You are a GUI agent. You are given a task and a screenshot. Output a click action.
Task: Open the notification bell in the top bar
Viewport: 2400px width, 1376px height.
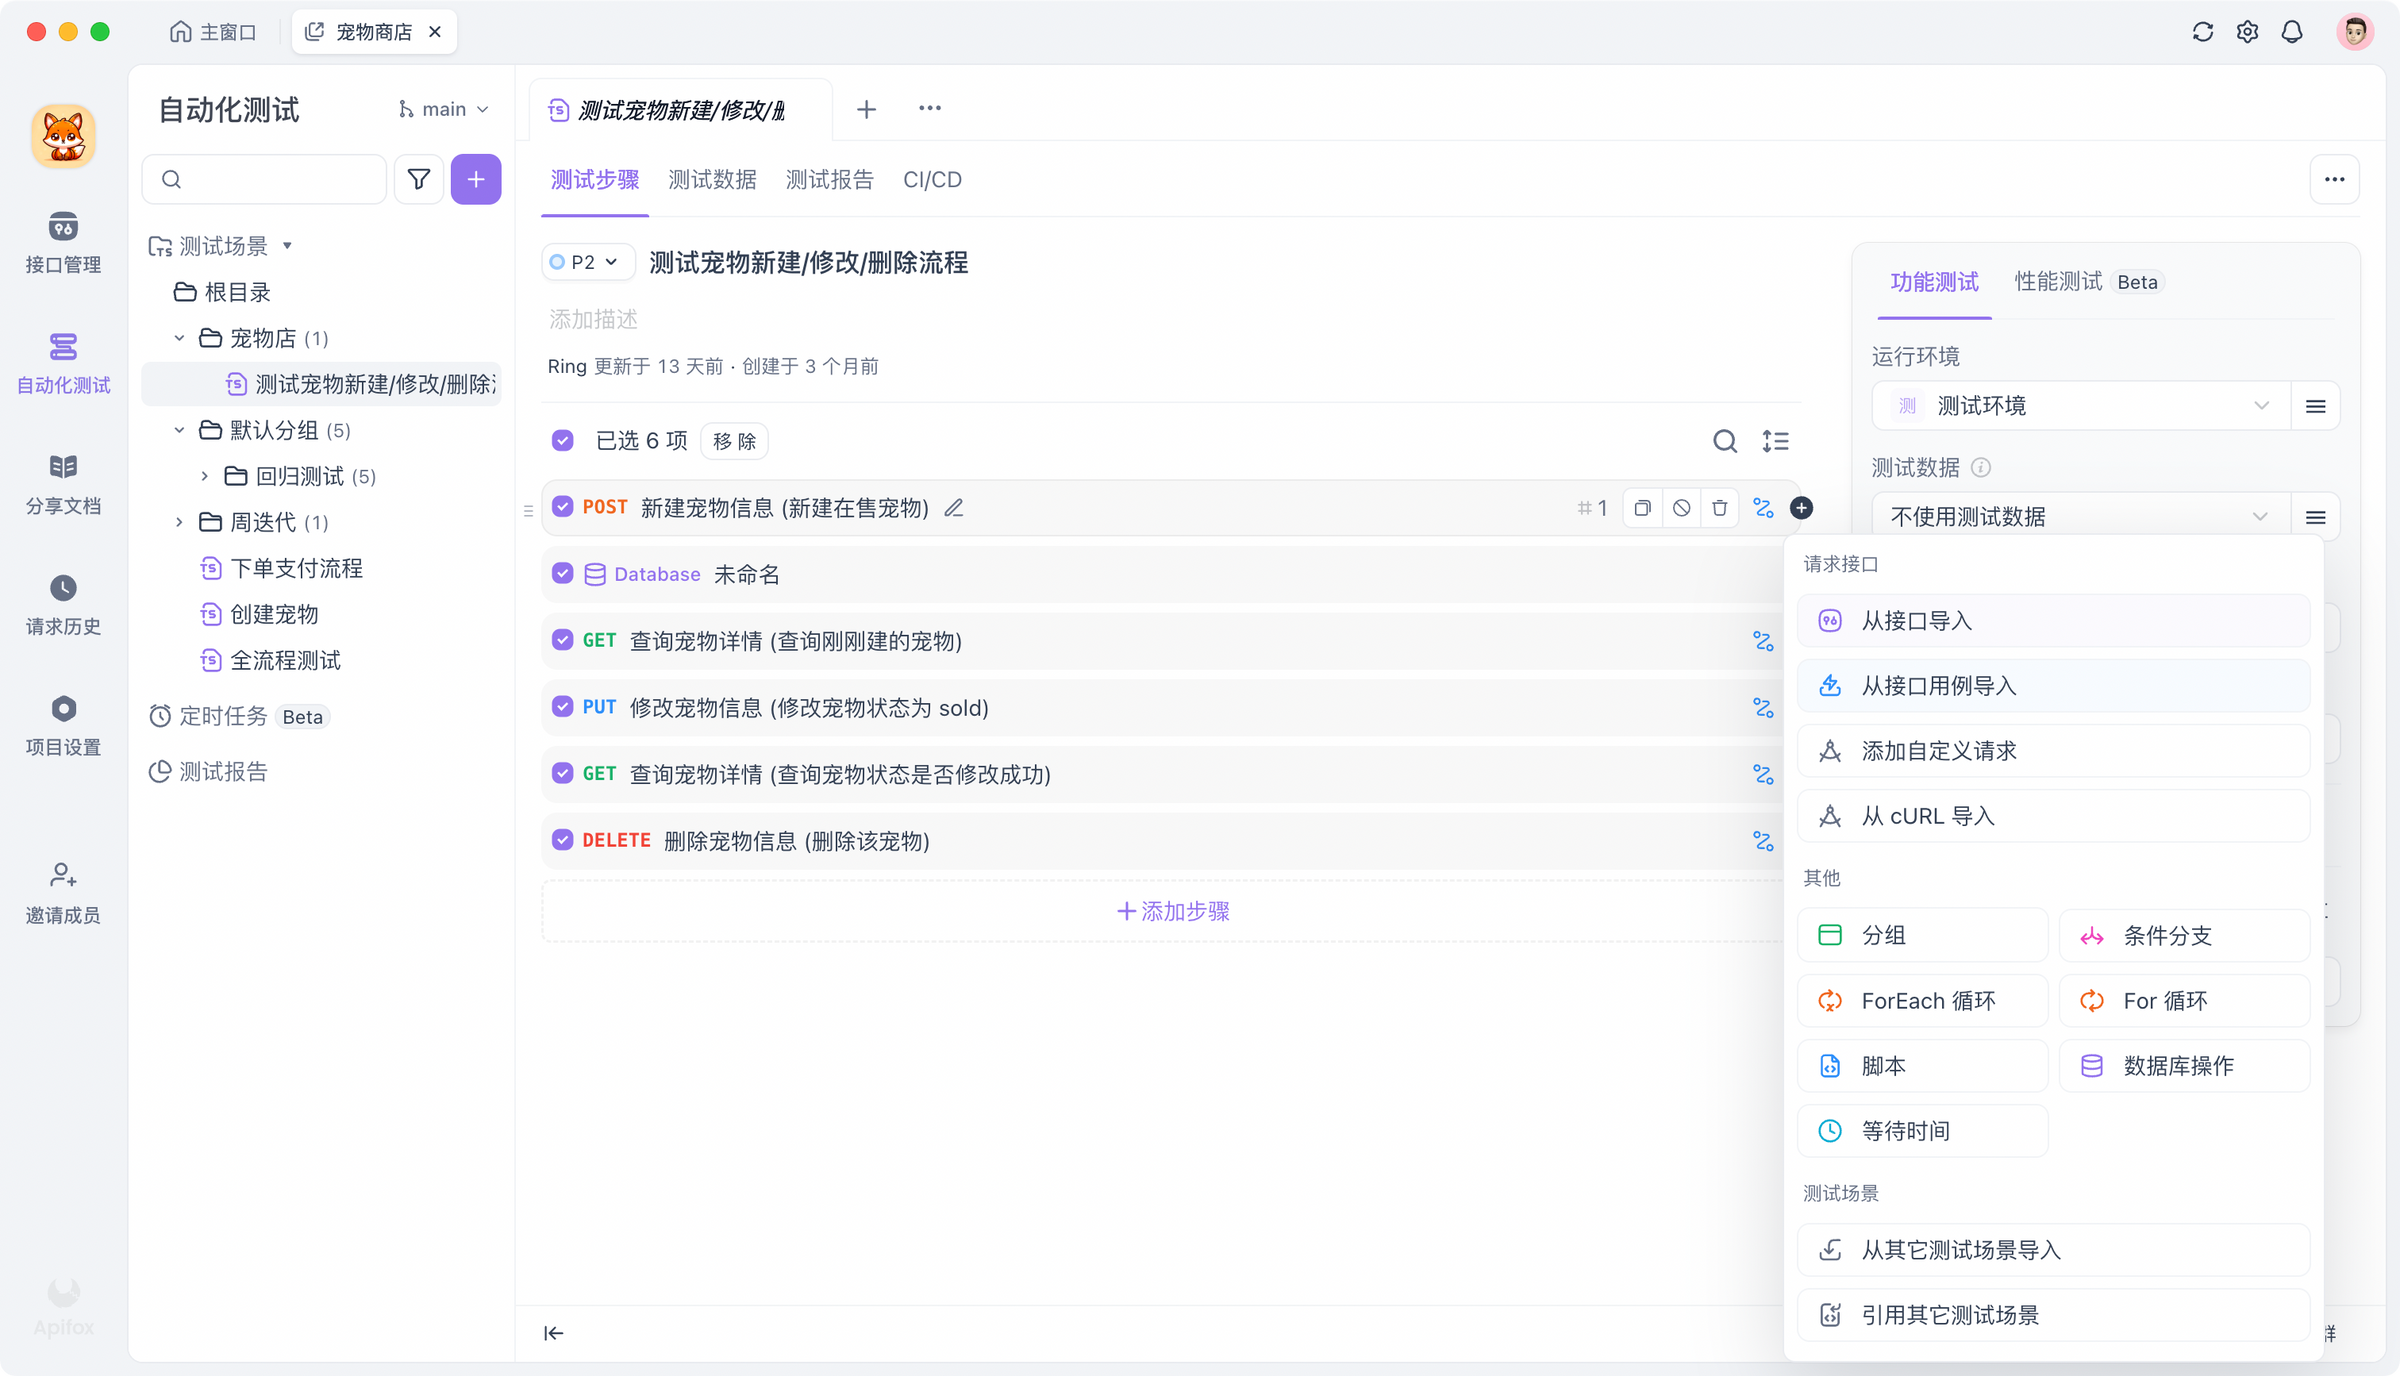click(x=2292, y=31)
